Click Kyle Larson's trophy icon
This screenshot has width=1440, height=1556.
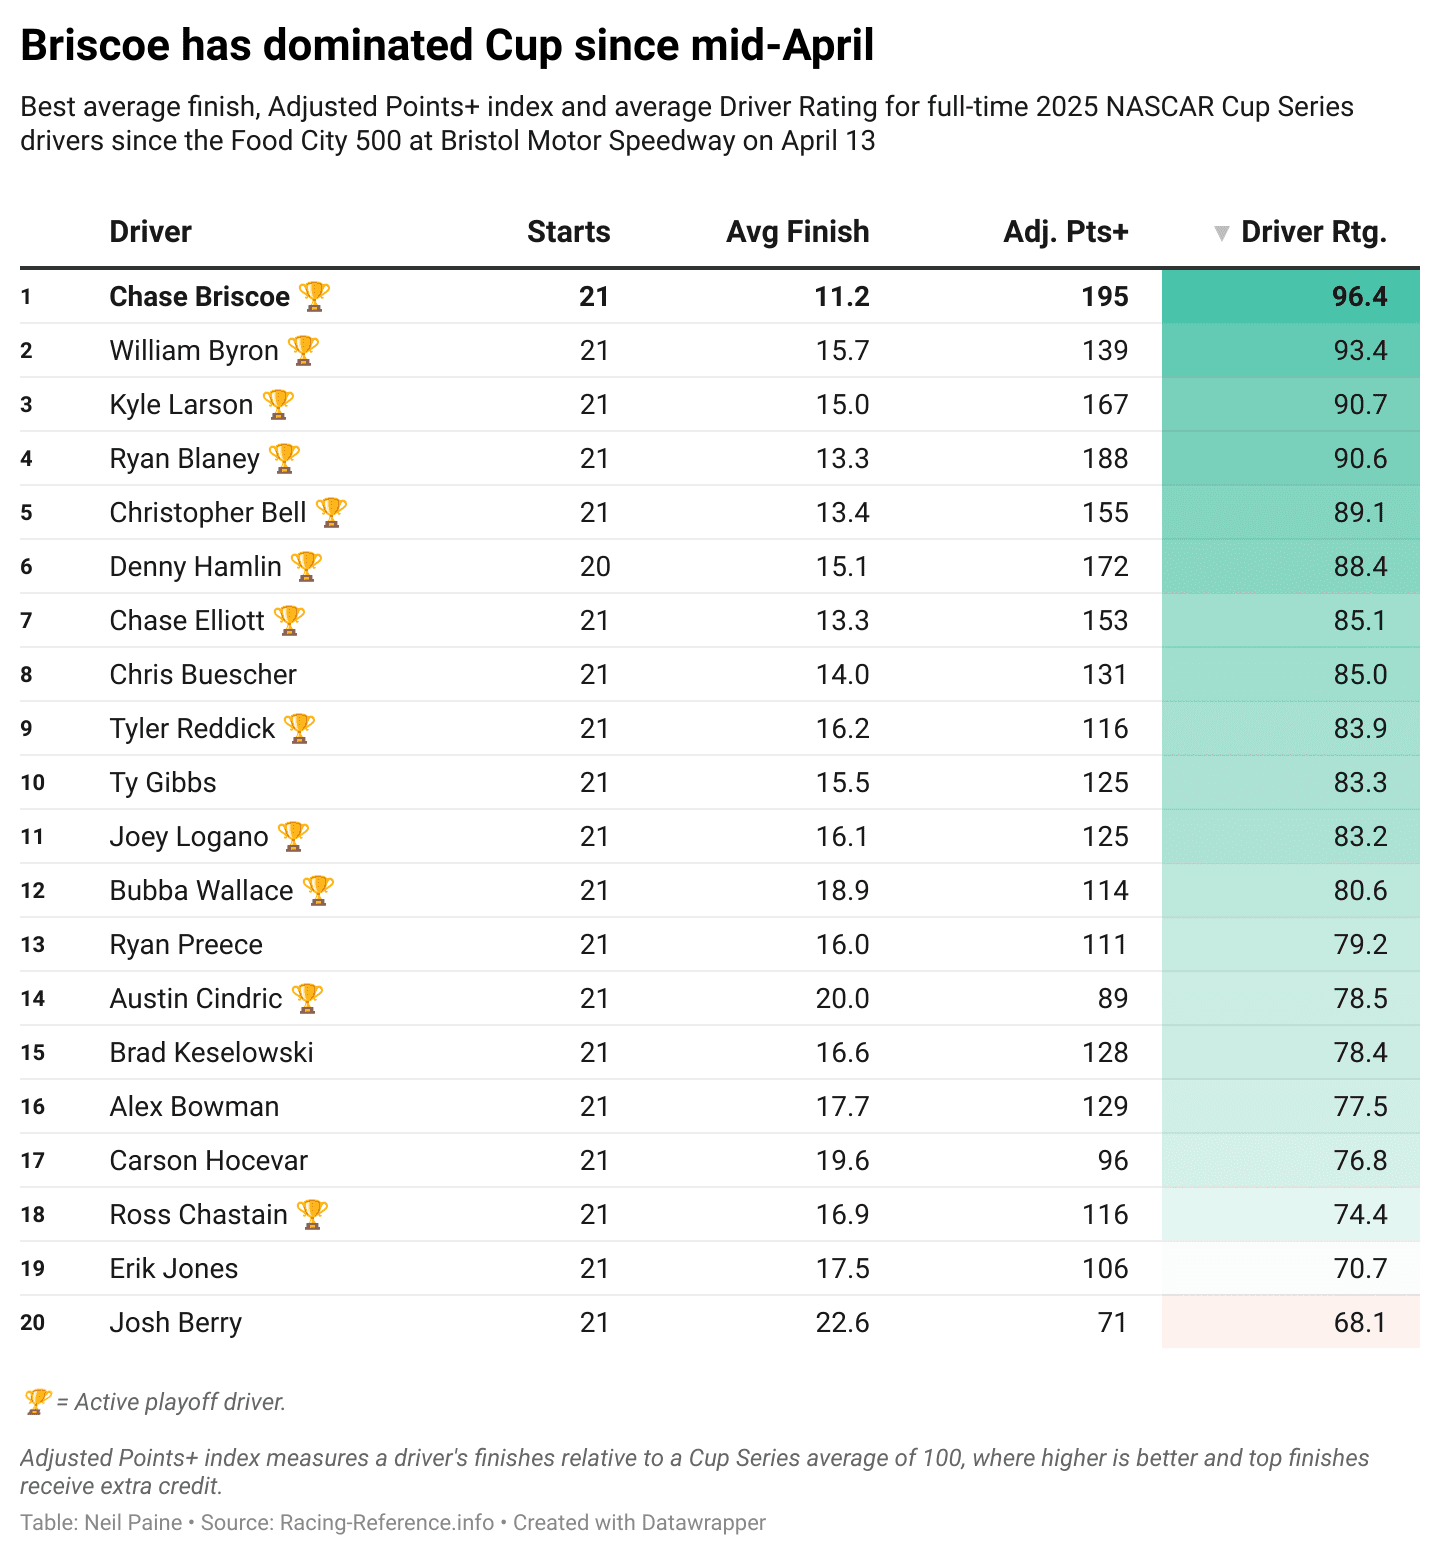[278, 404]
